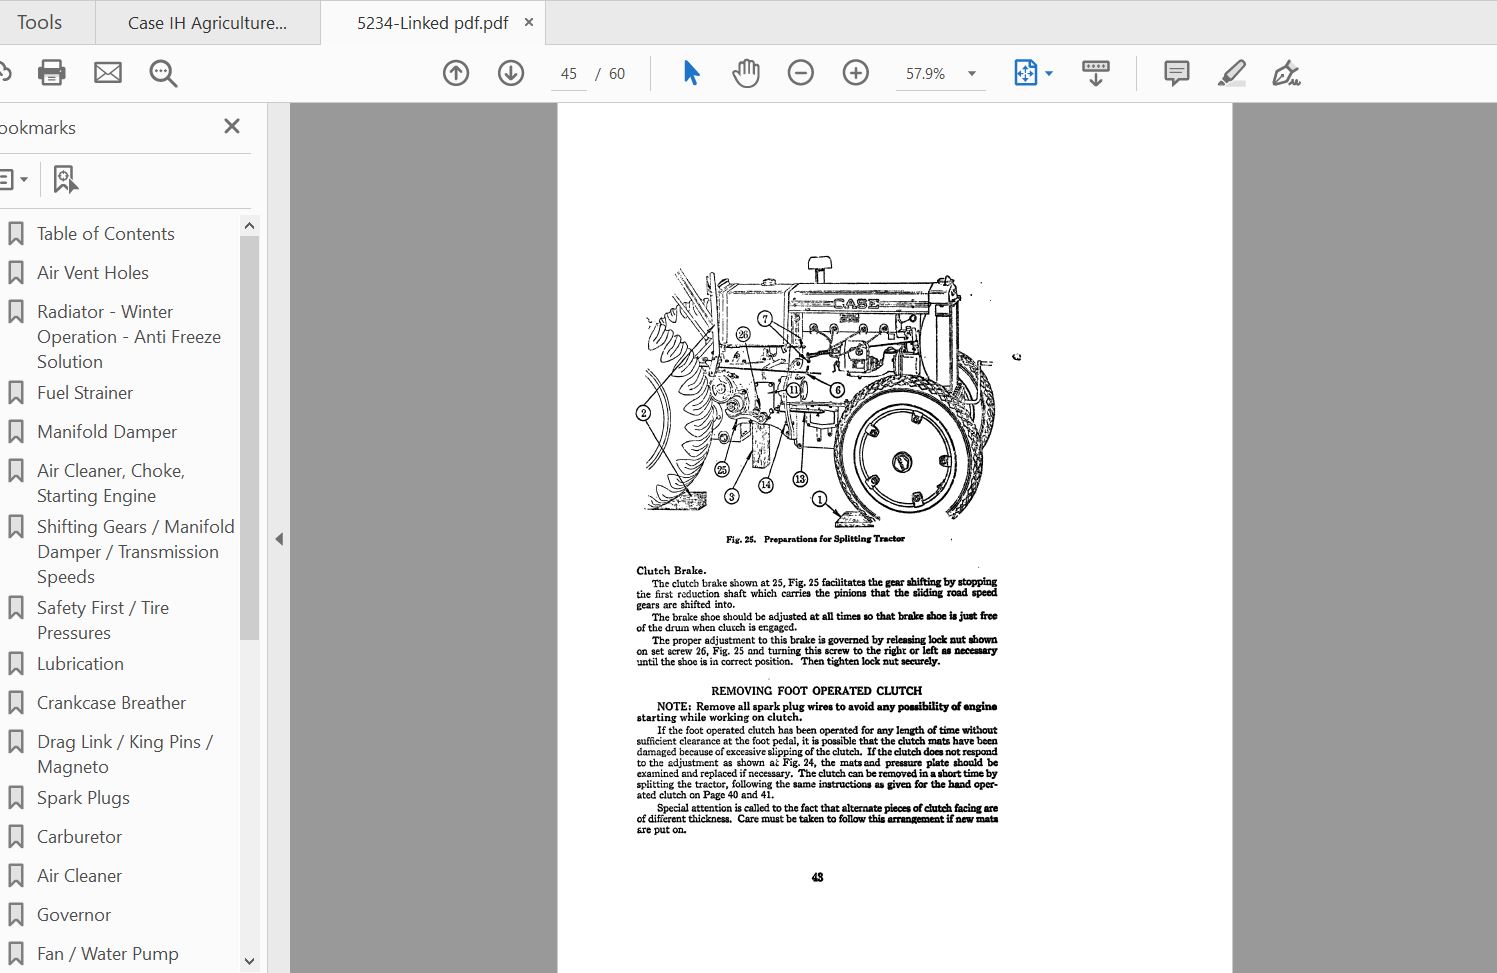Activate the Hand pan tool
The image size is (1497, 973).
coord(746,73)
